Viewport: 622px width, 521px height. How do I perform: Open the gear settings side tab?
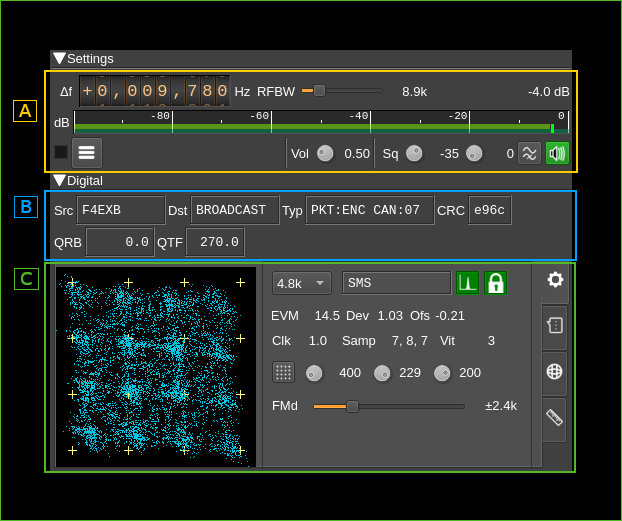[x=555, y=280]
